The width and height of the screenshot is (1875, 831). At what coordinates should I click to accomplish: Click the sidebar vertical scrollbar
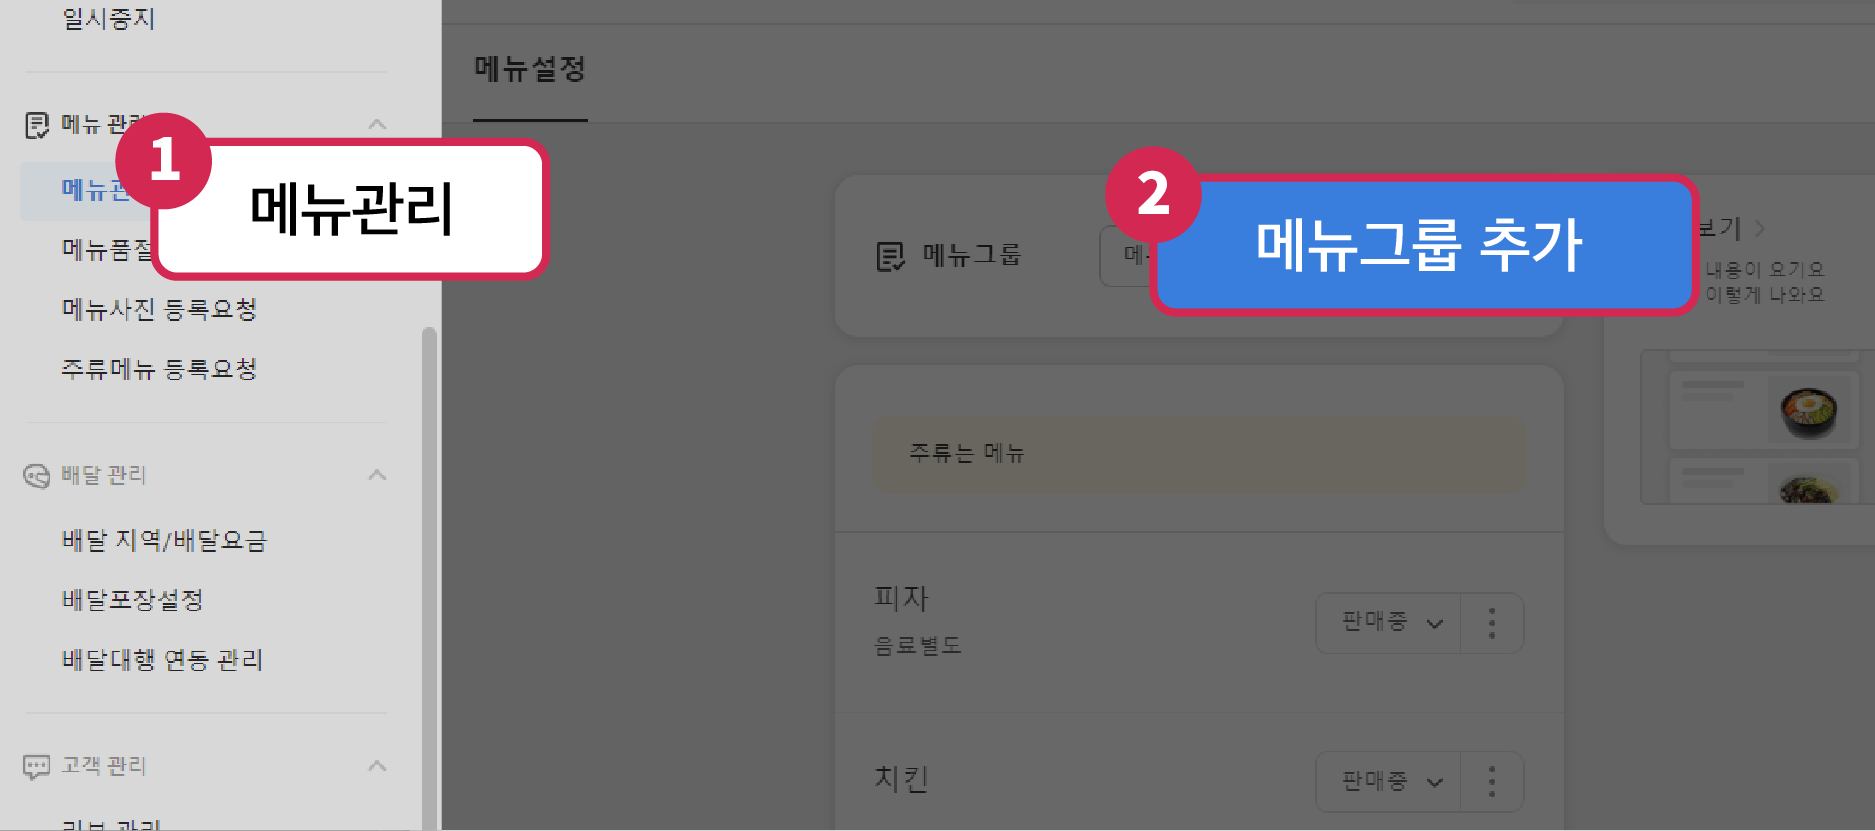pos(429,578)
